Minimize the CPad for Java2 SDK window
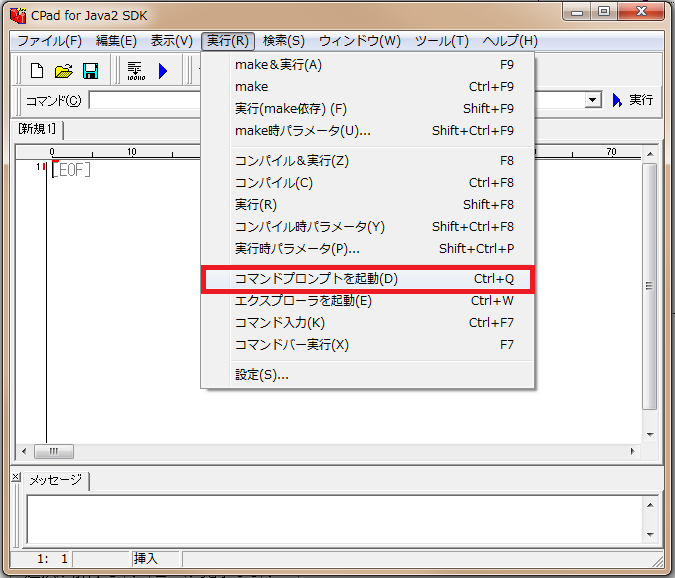This screenshot has height=578, width=675. pyautogui.click(x=577, y=12)
